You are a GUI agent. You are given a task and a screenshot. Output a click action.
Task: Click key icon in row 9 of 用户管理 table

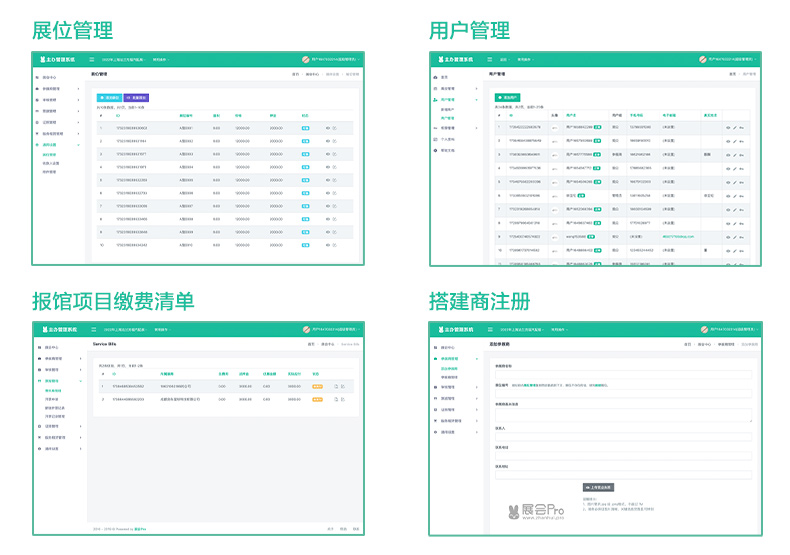point(741,237)
